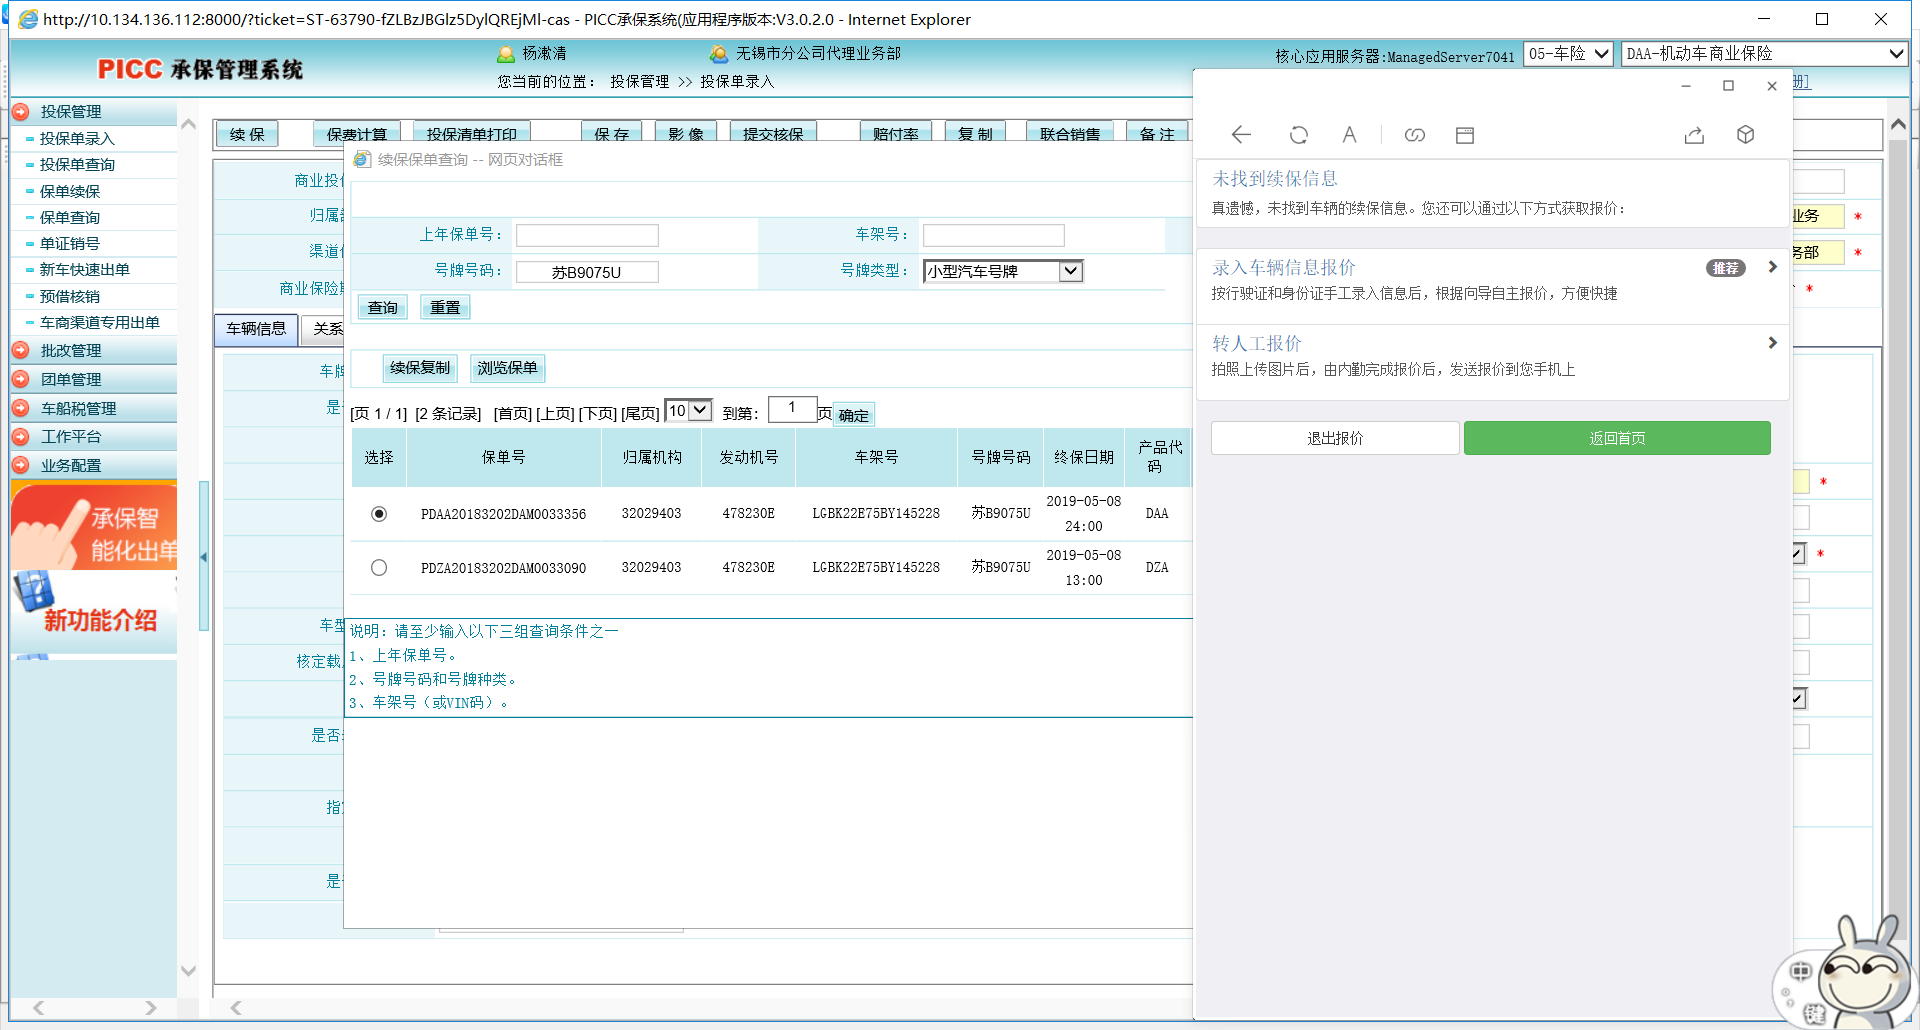
Task: Open 投保单查询 in the sidebar menu
Action: [77, 165]
